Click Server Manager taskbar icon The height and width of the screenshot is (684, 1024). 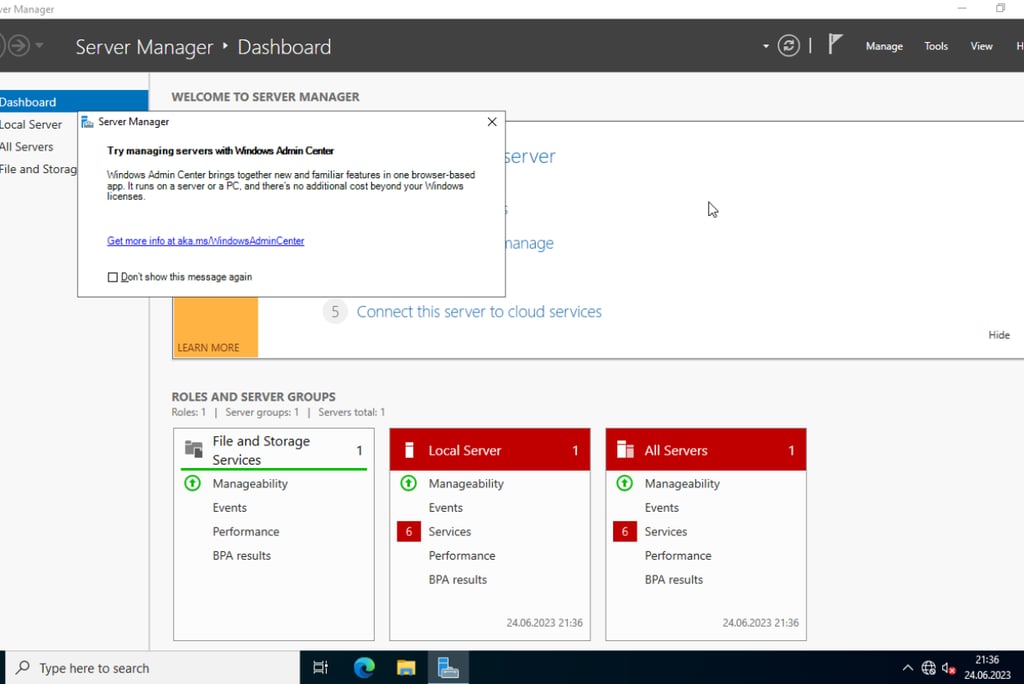click(448, 668)
